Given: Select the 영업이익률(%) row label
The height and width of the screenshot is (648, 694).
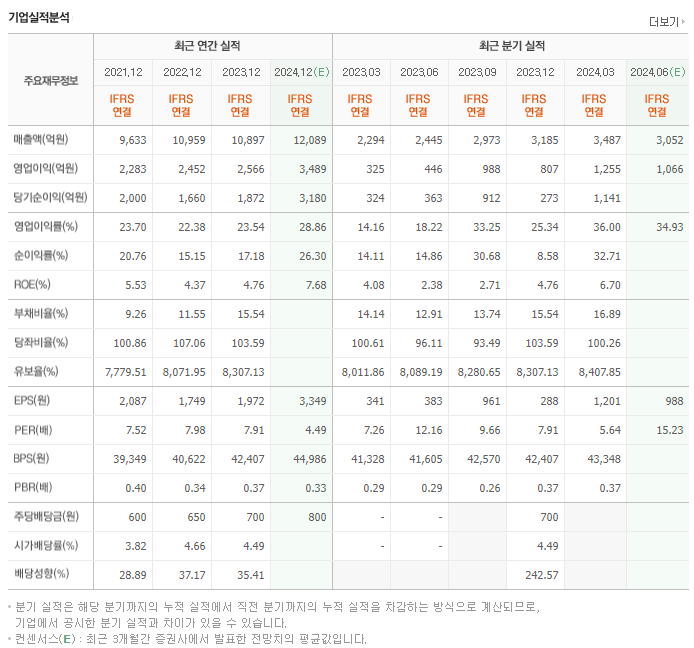Looking at the screenshot, I should tap(46, 226).
